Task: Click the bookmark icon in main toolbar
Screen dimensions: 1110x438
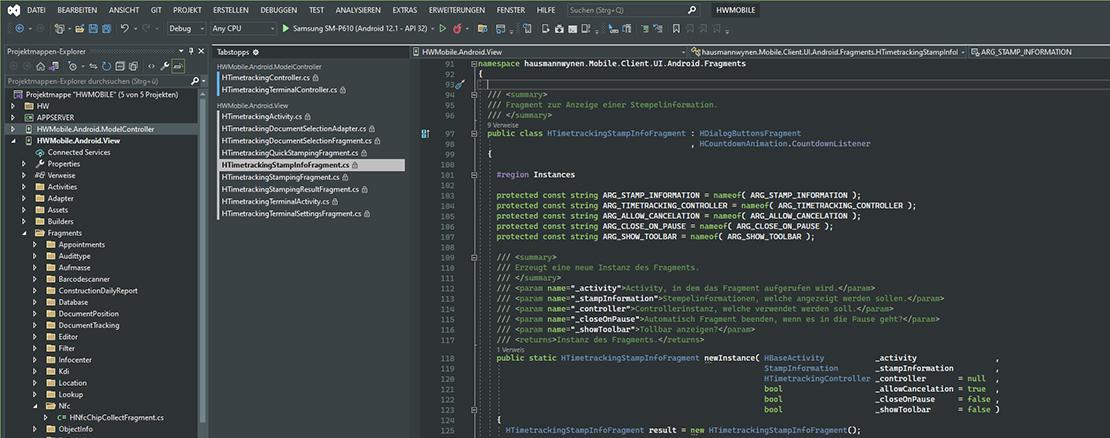Action: 676,28
